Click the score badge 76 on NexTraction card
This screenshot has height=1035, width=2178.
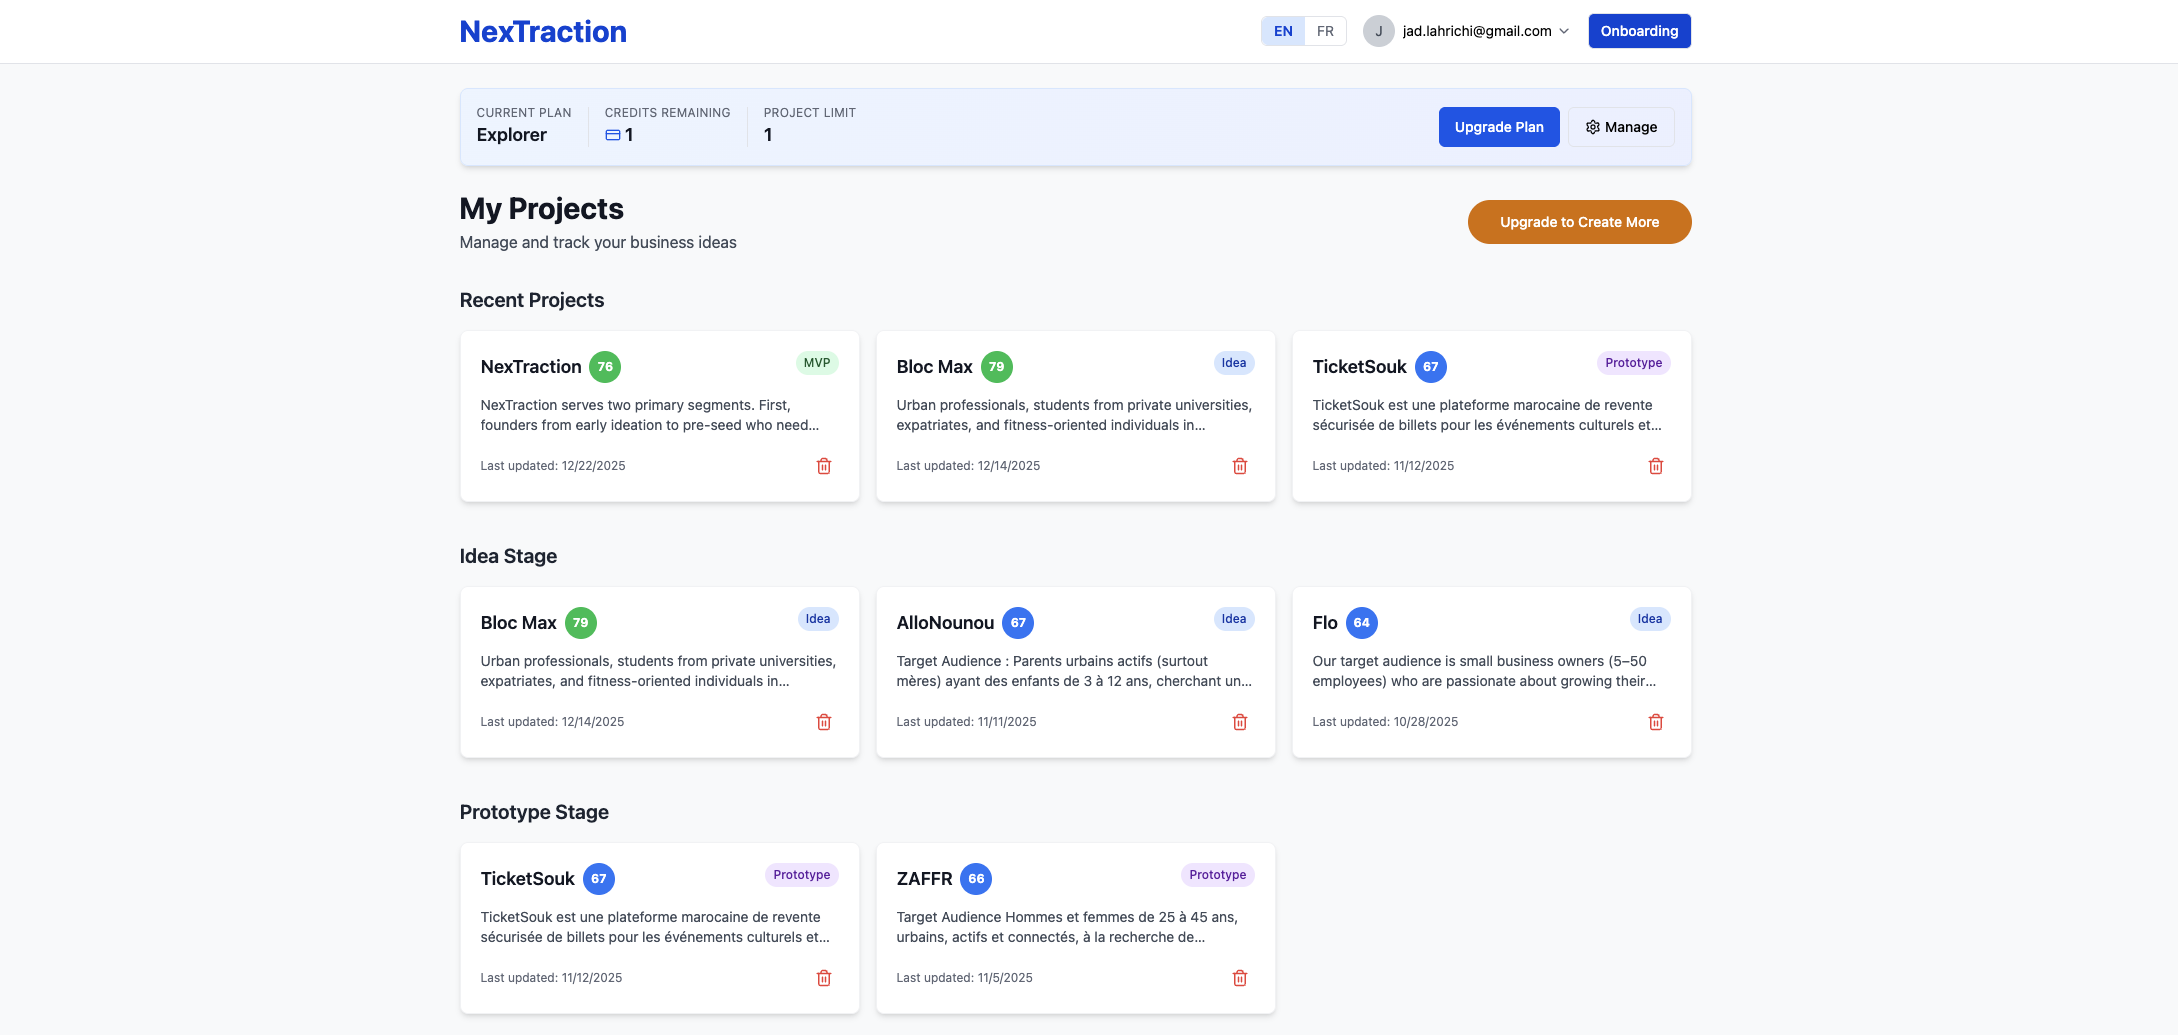[604, 367]
